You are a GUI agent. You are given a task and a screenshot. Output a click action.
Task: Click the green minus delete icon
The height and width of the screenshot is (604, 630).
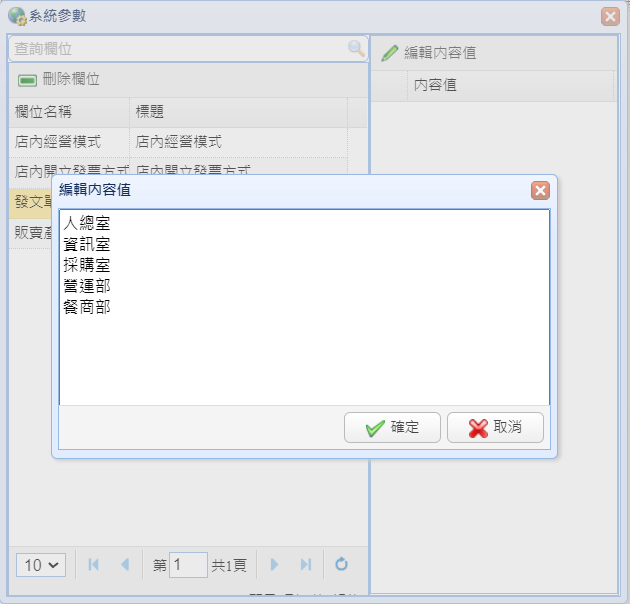pyautogui.click(x=27, y=80)
